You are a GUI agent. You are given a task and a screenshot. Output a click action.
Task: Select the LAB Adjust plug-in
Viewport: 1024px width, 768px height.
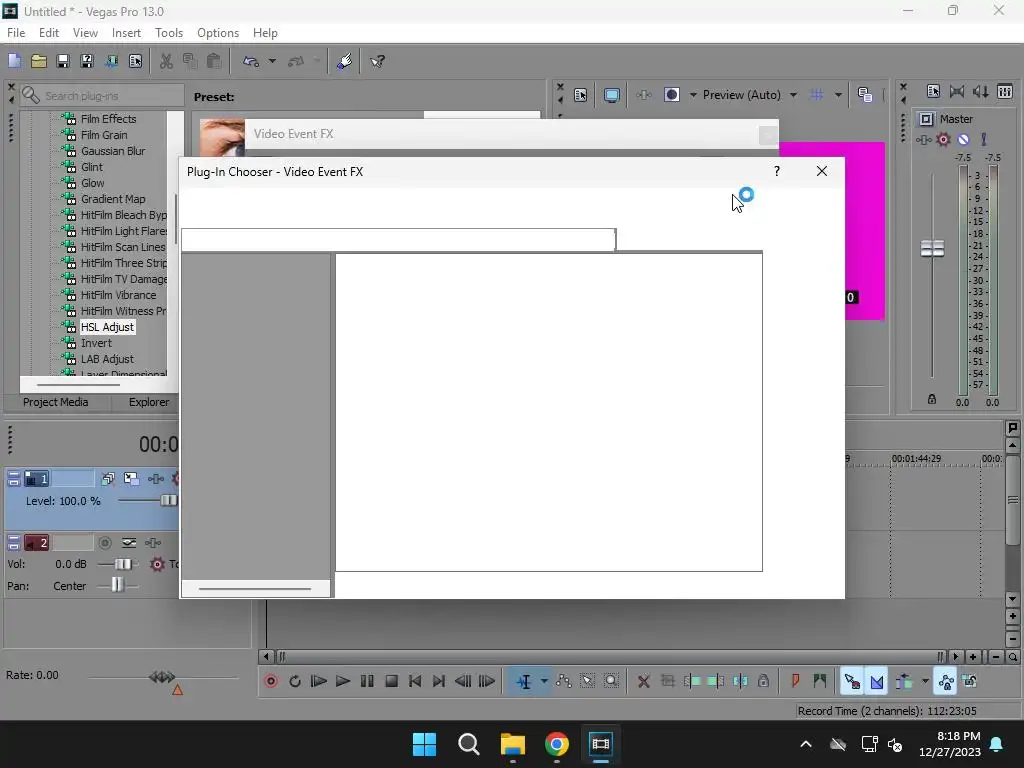(x=107, y=359)
